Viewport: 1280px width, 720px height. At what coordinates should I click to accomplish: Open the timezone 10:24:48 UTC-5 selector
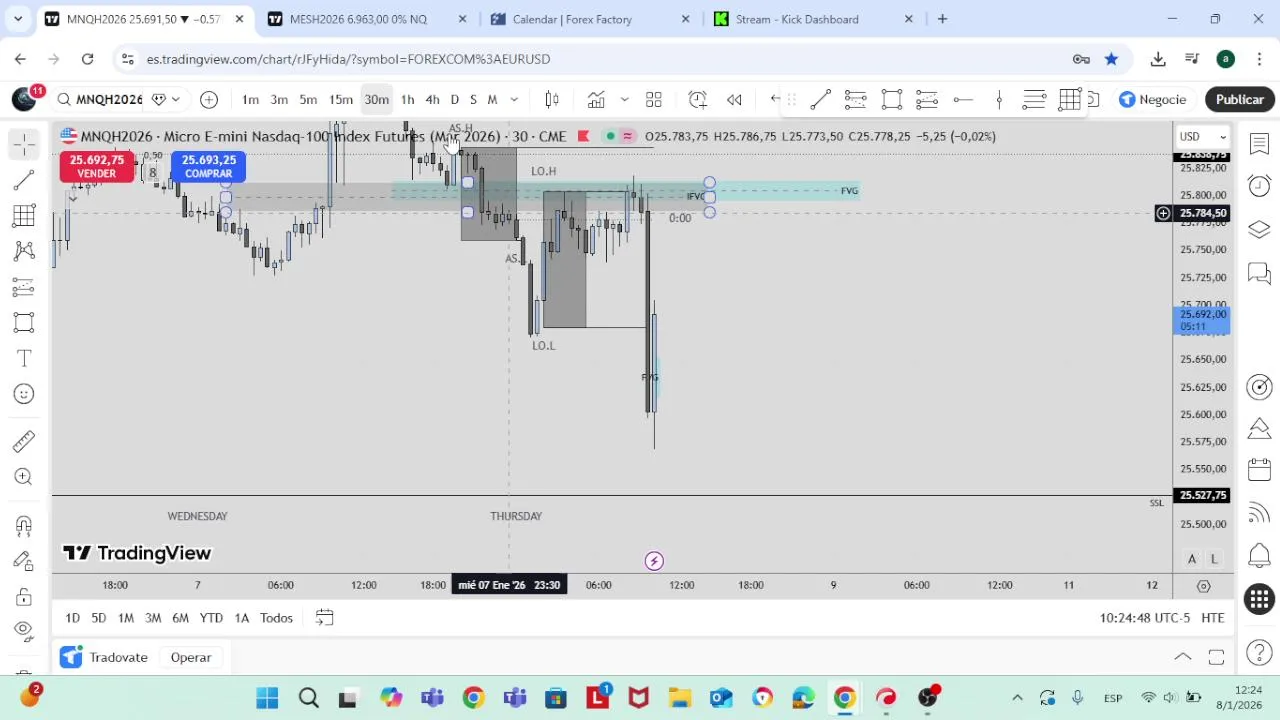[x=1145, y=618]
